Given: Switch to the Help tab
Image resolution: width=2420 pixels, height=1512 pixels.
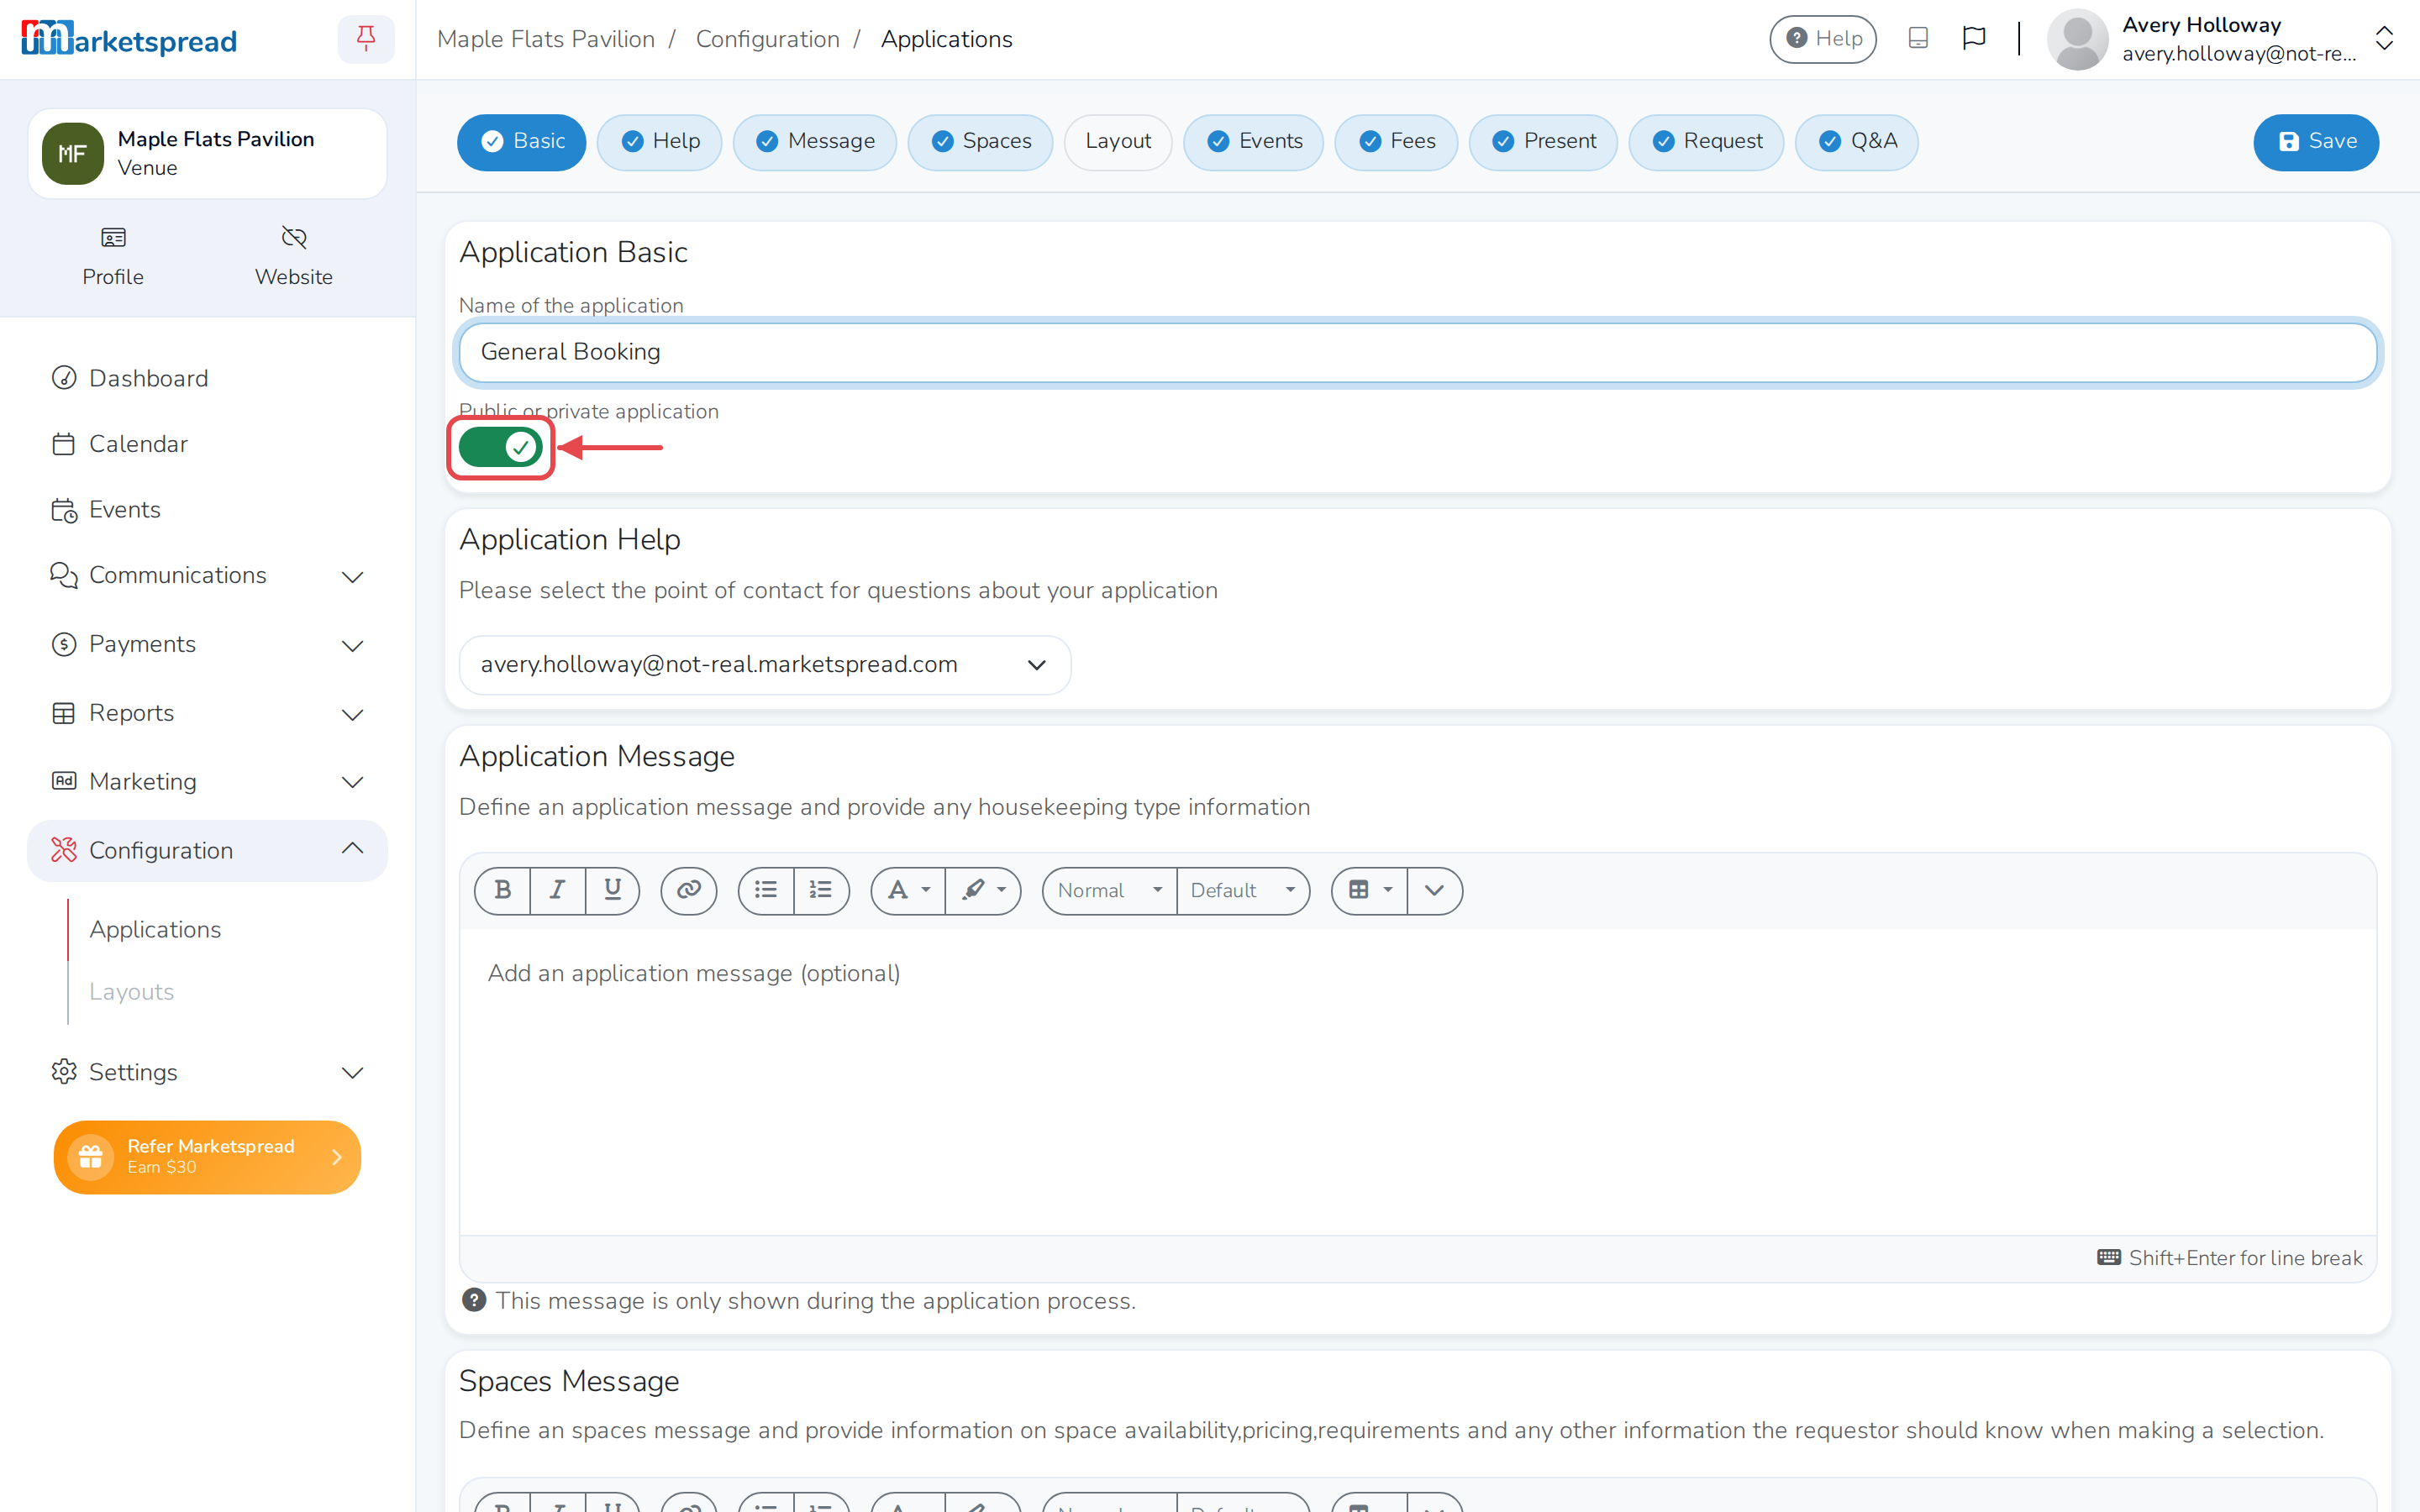Looking at the screenshot, I should 659,142.
